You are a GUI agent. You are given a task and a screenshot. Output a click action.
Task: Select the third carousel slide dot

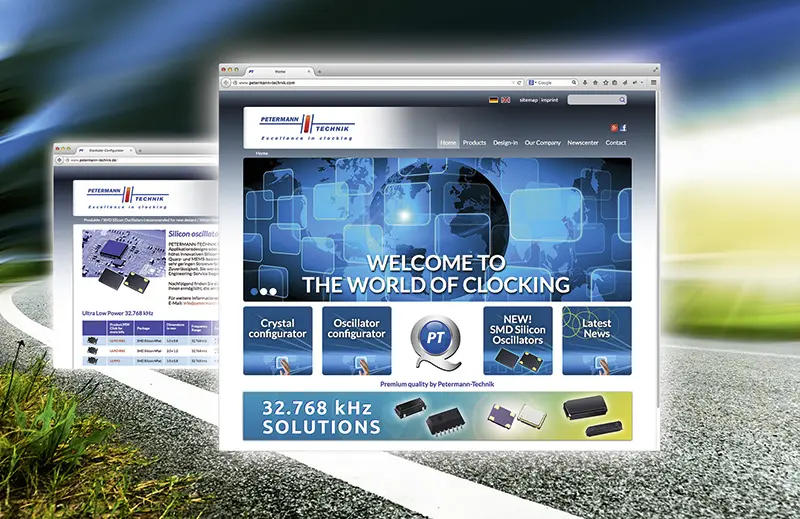273,292
